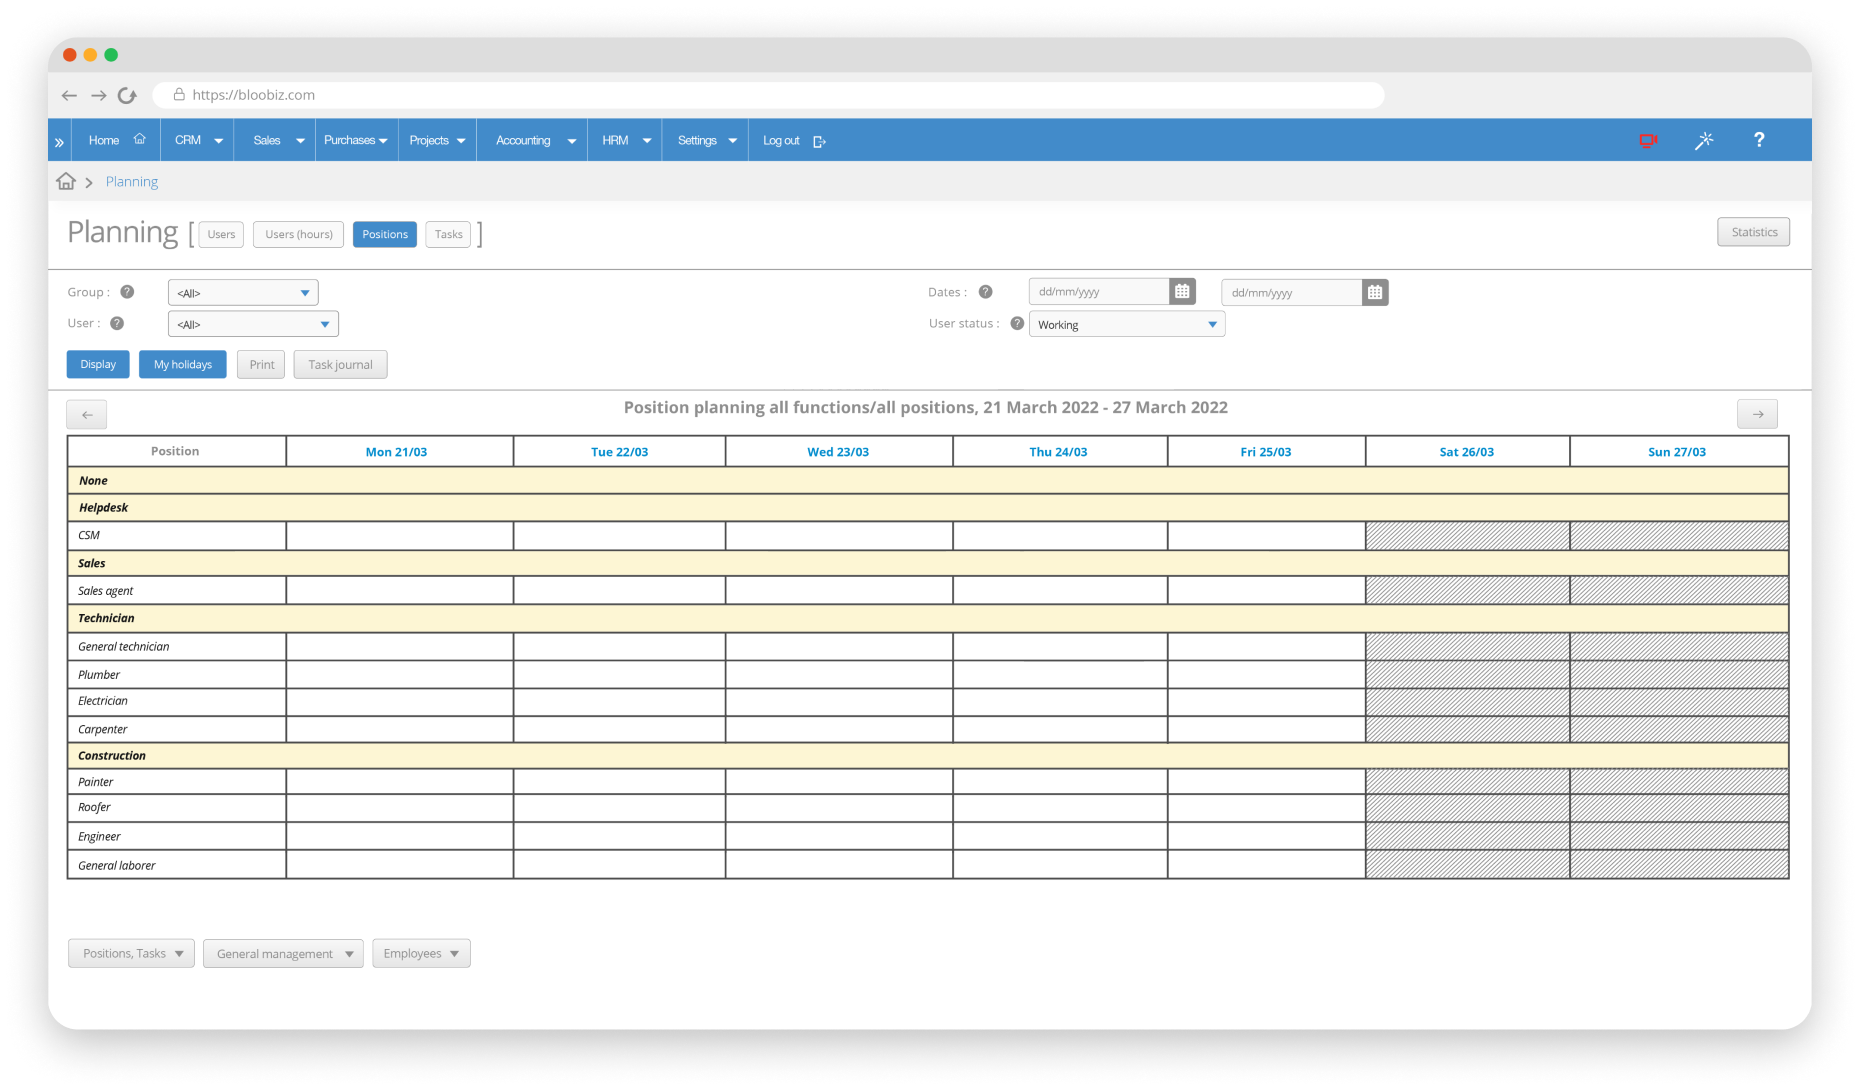
Task: Click the Electrician position row label
Action: click(103, 701)
